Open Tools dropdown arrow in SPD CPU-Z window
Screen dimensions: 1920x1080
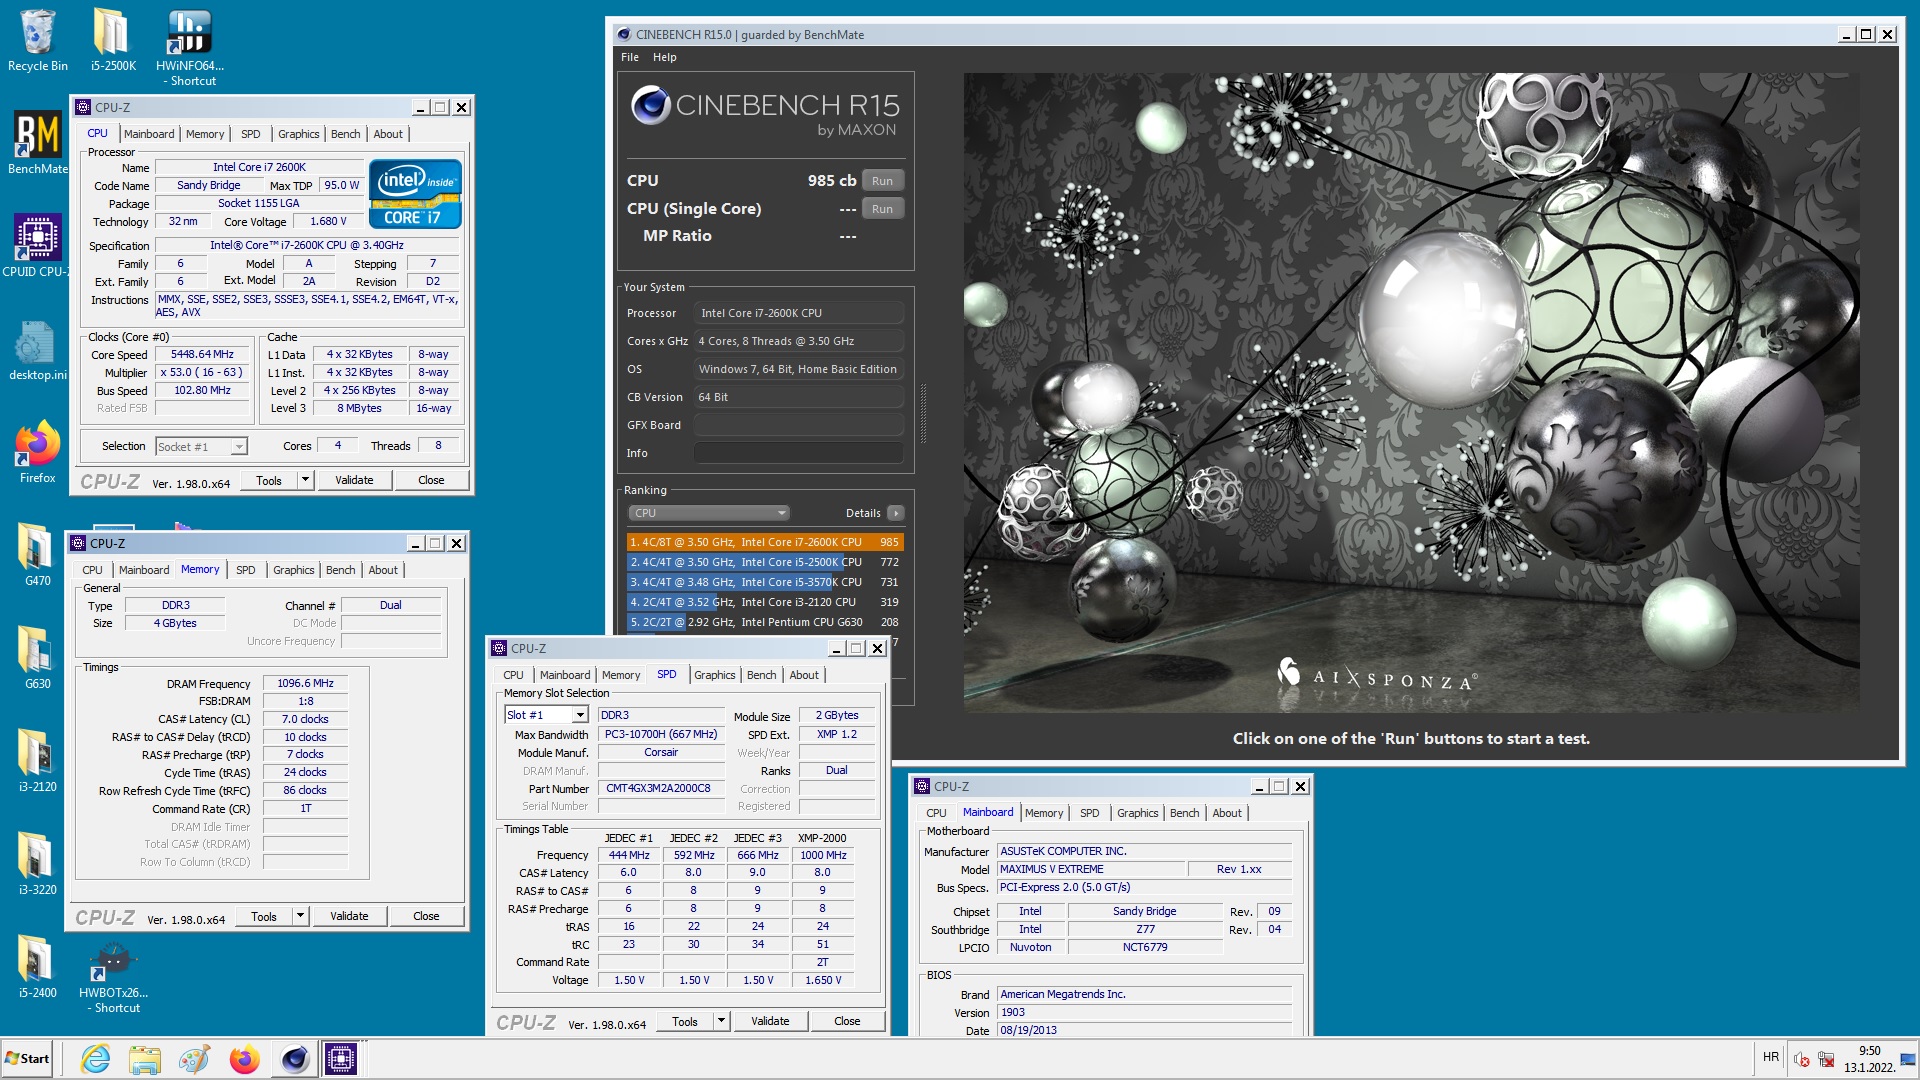pyautogui.click(x=721, y=1022)
